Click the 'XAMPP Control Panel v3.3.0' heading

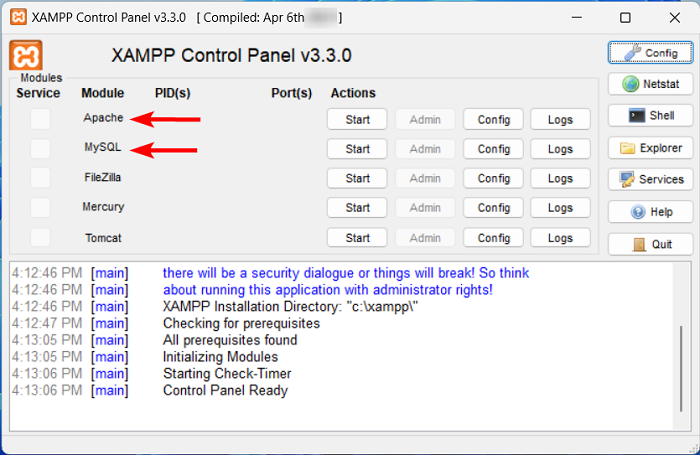pyautogui.click(x=231, y=56)
